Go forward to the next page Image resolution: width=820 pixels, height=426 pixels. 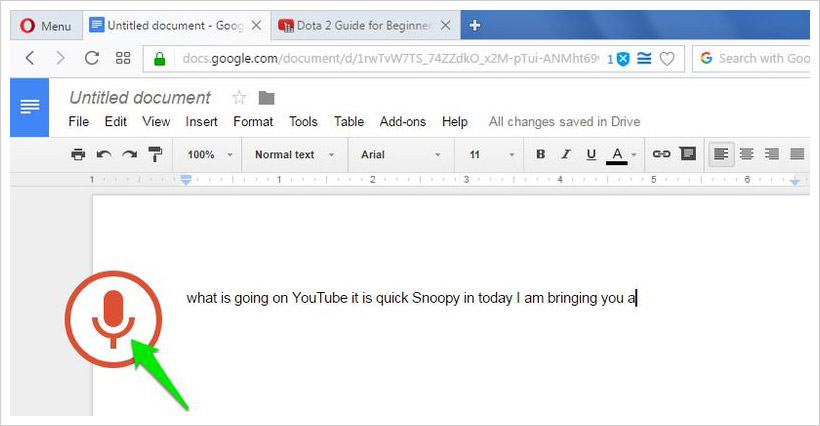[x=61, y=58]
